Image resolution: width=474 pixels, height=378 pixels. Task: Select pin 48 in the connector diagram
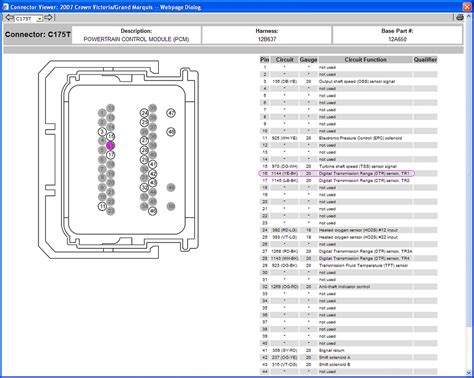tap(171, 132)
